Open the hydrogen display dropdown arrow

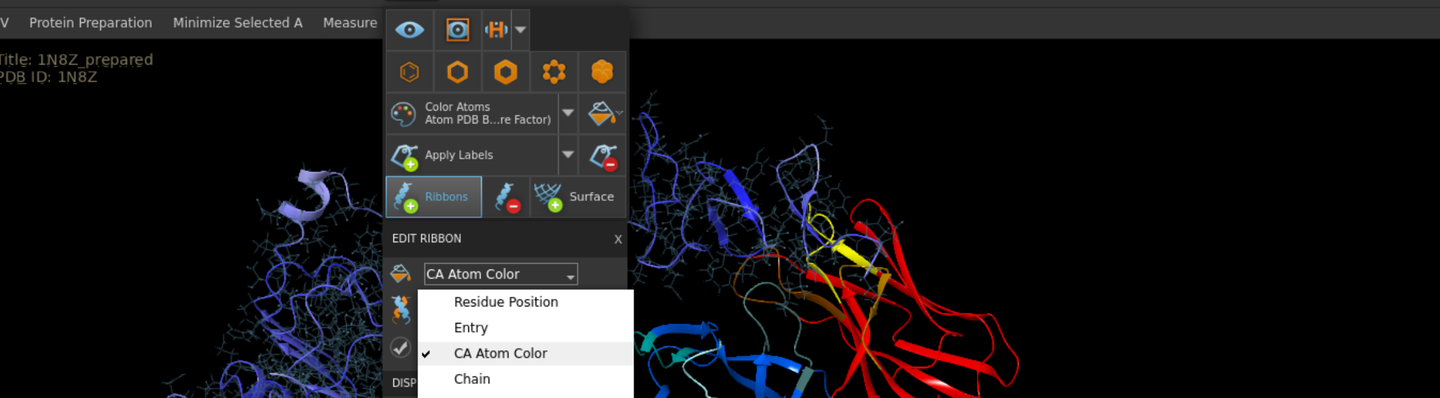click(x=521, y=30)
